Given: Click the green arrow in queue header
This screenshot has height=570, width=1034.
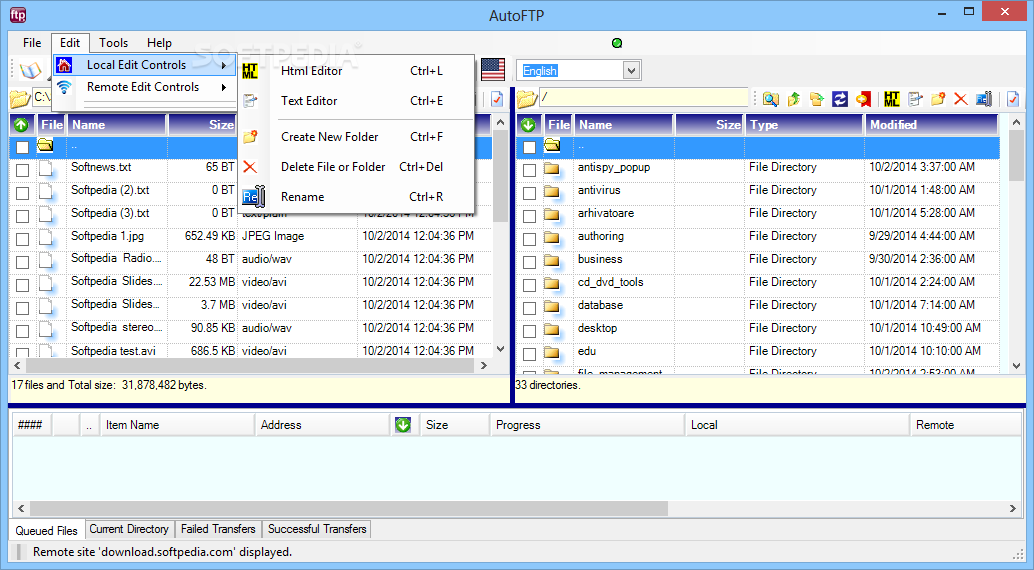Looking at the screenshot, I should click(x=403, y=425).
